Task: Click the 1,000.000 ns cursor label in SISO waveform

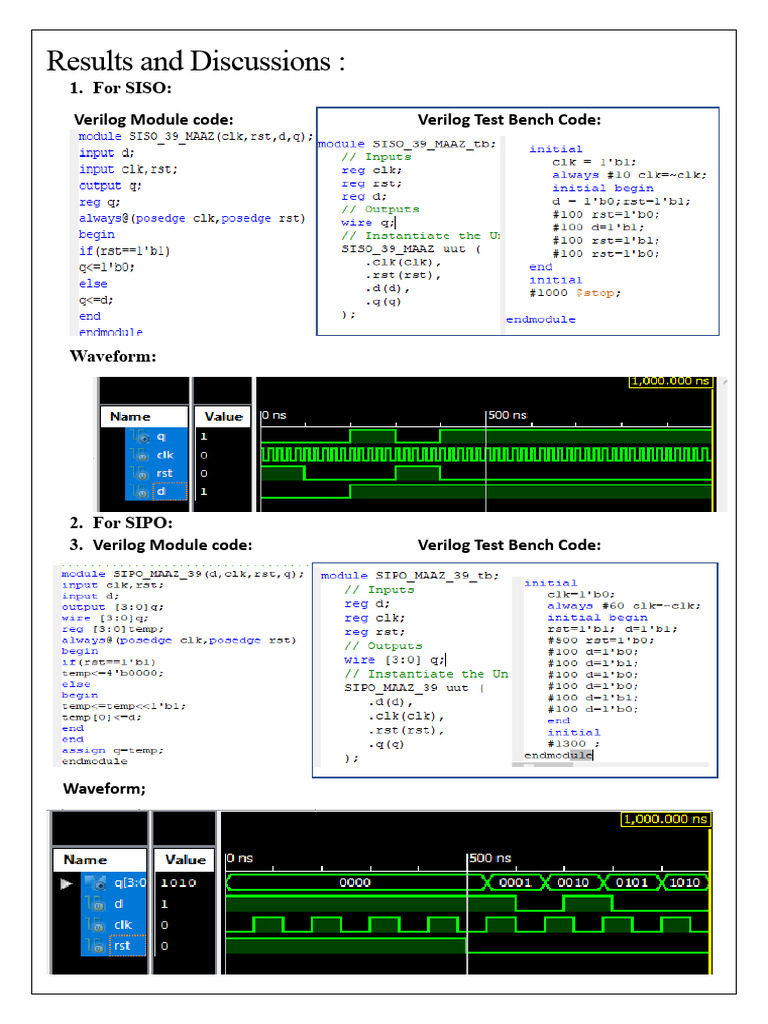Action: pos(671,381)
